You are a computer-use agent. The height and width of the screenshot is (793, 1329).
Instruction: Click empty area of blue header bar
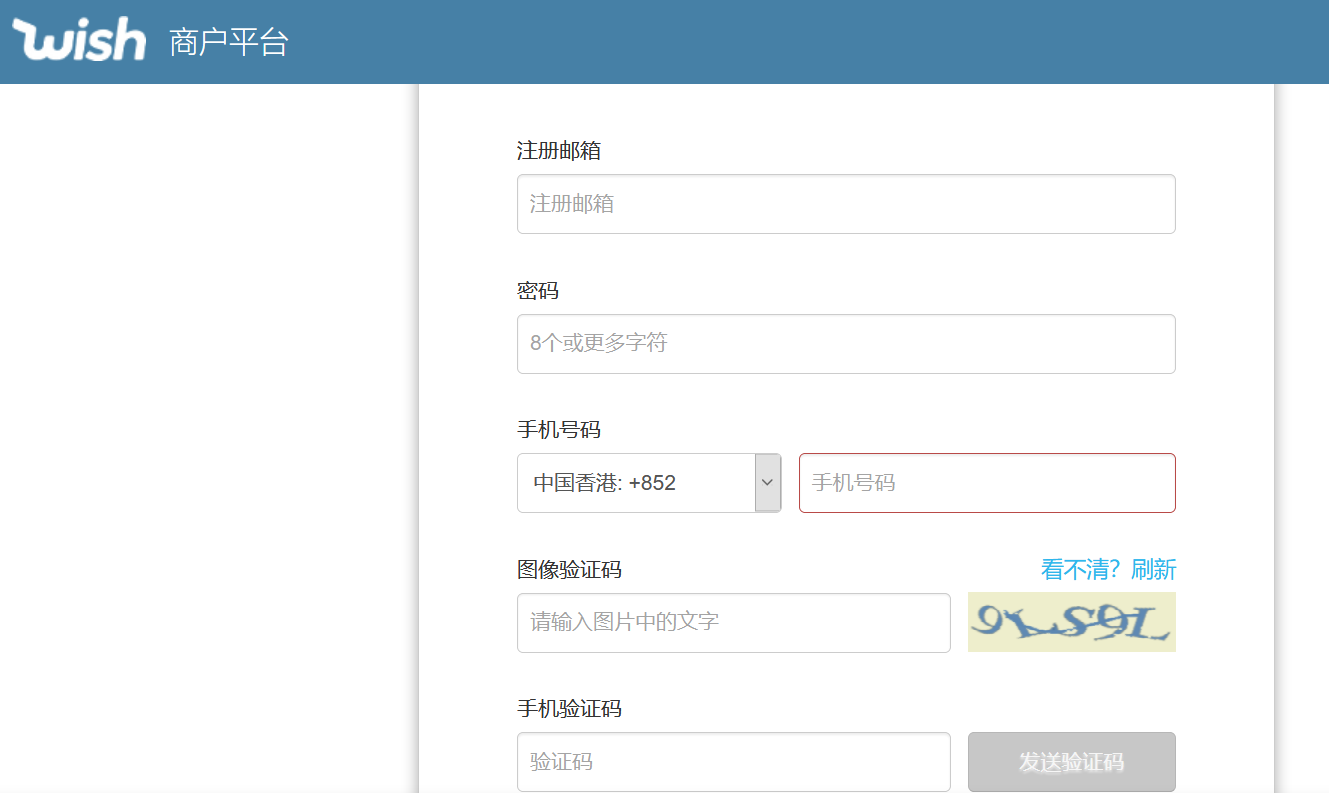[800, 42]
